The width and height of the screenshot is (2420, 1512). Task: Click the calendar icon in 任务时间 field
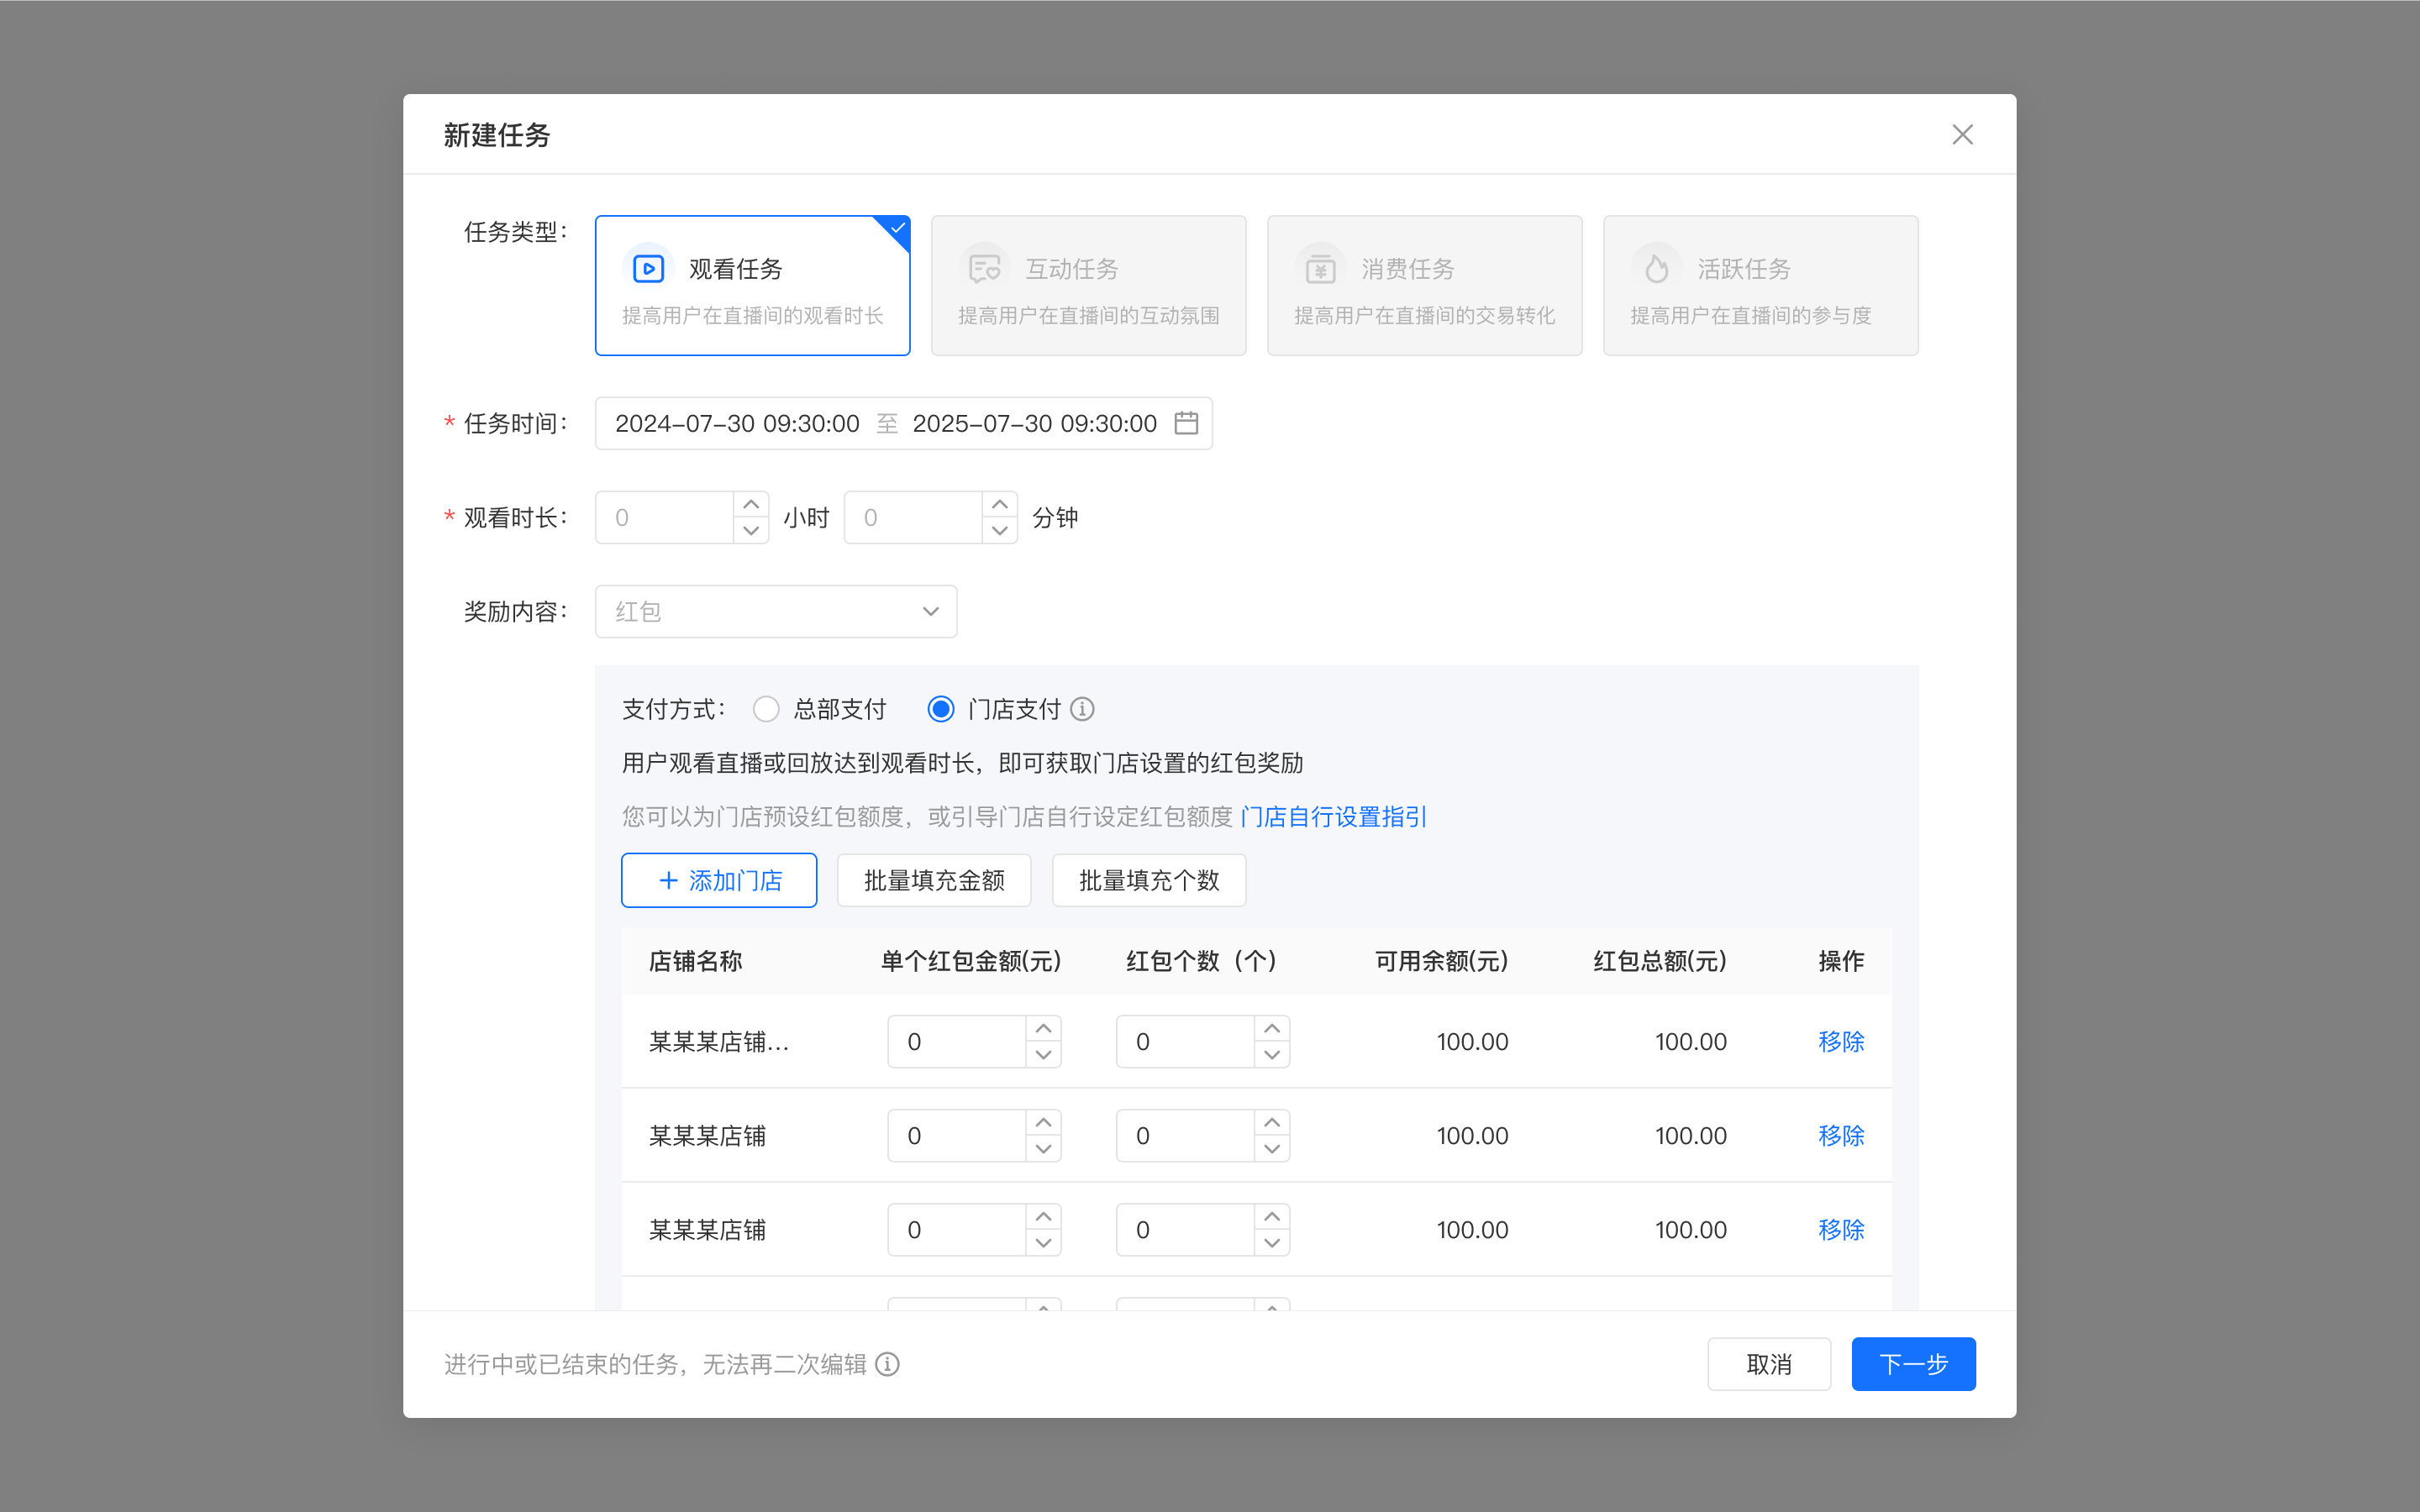(1186, 423)
